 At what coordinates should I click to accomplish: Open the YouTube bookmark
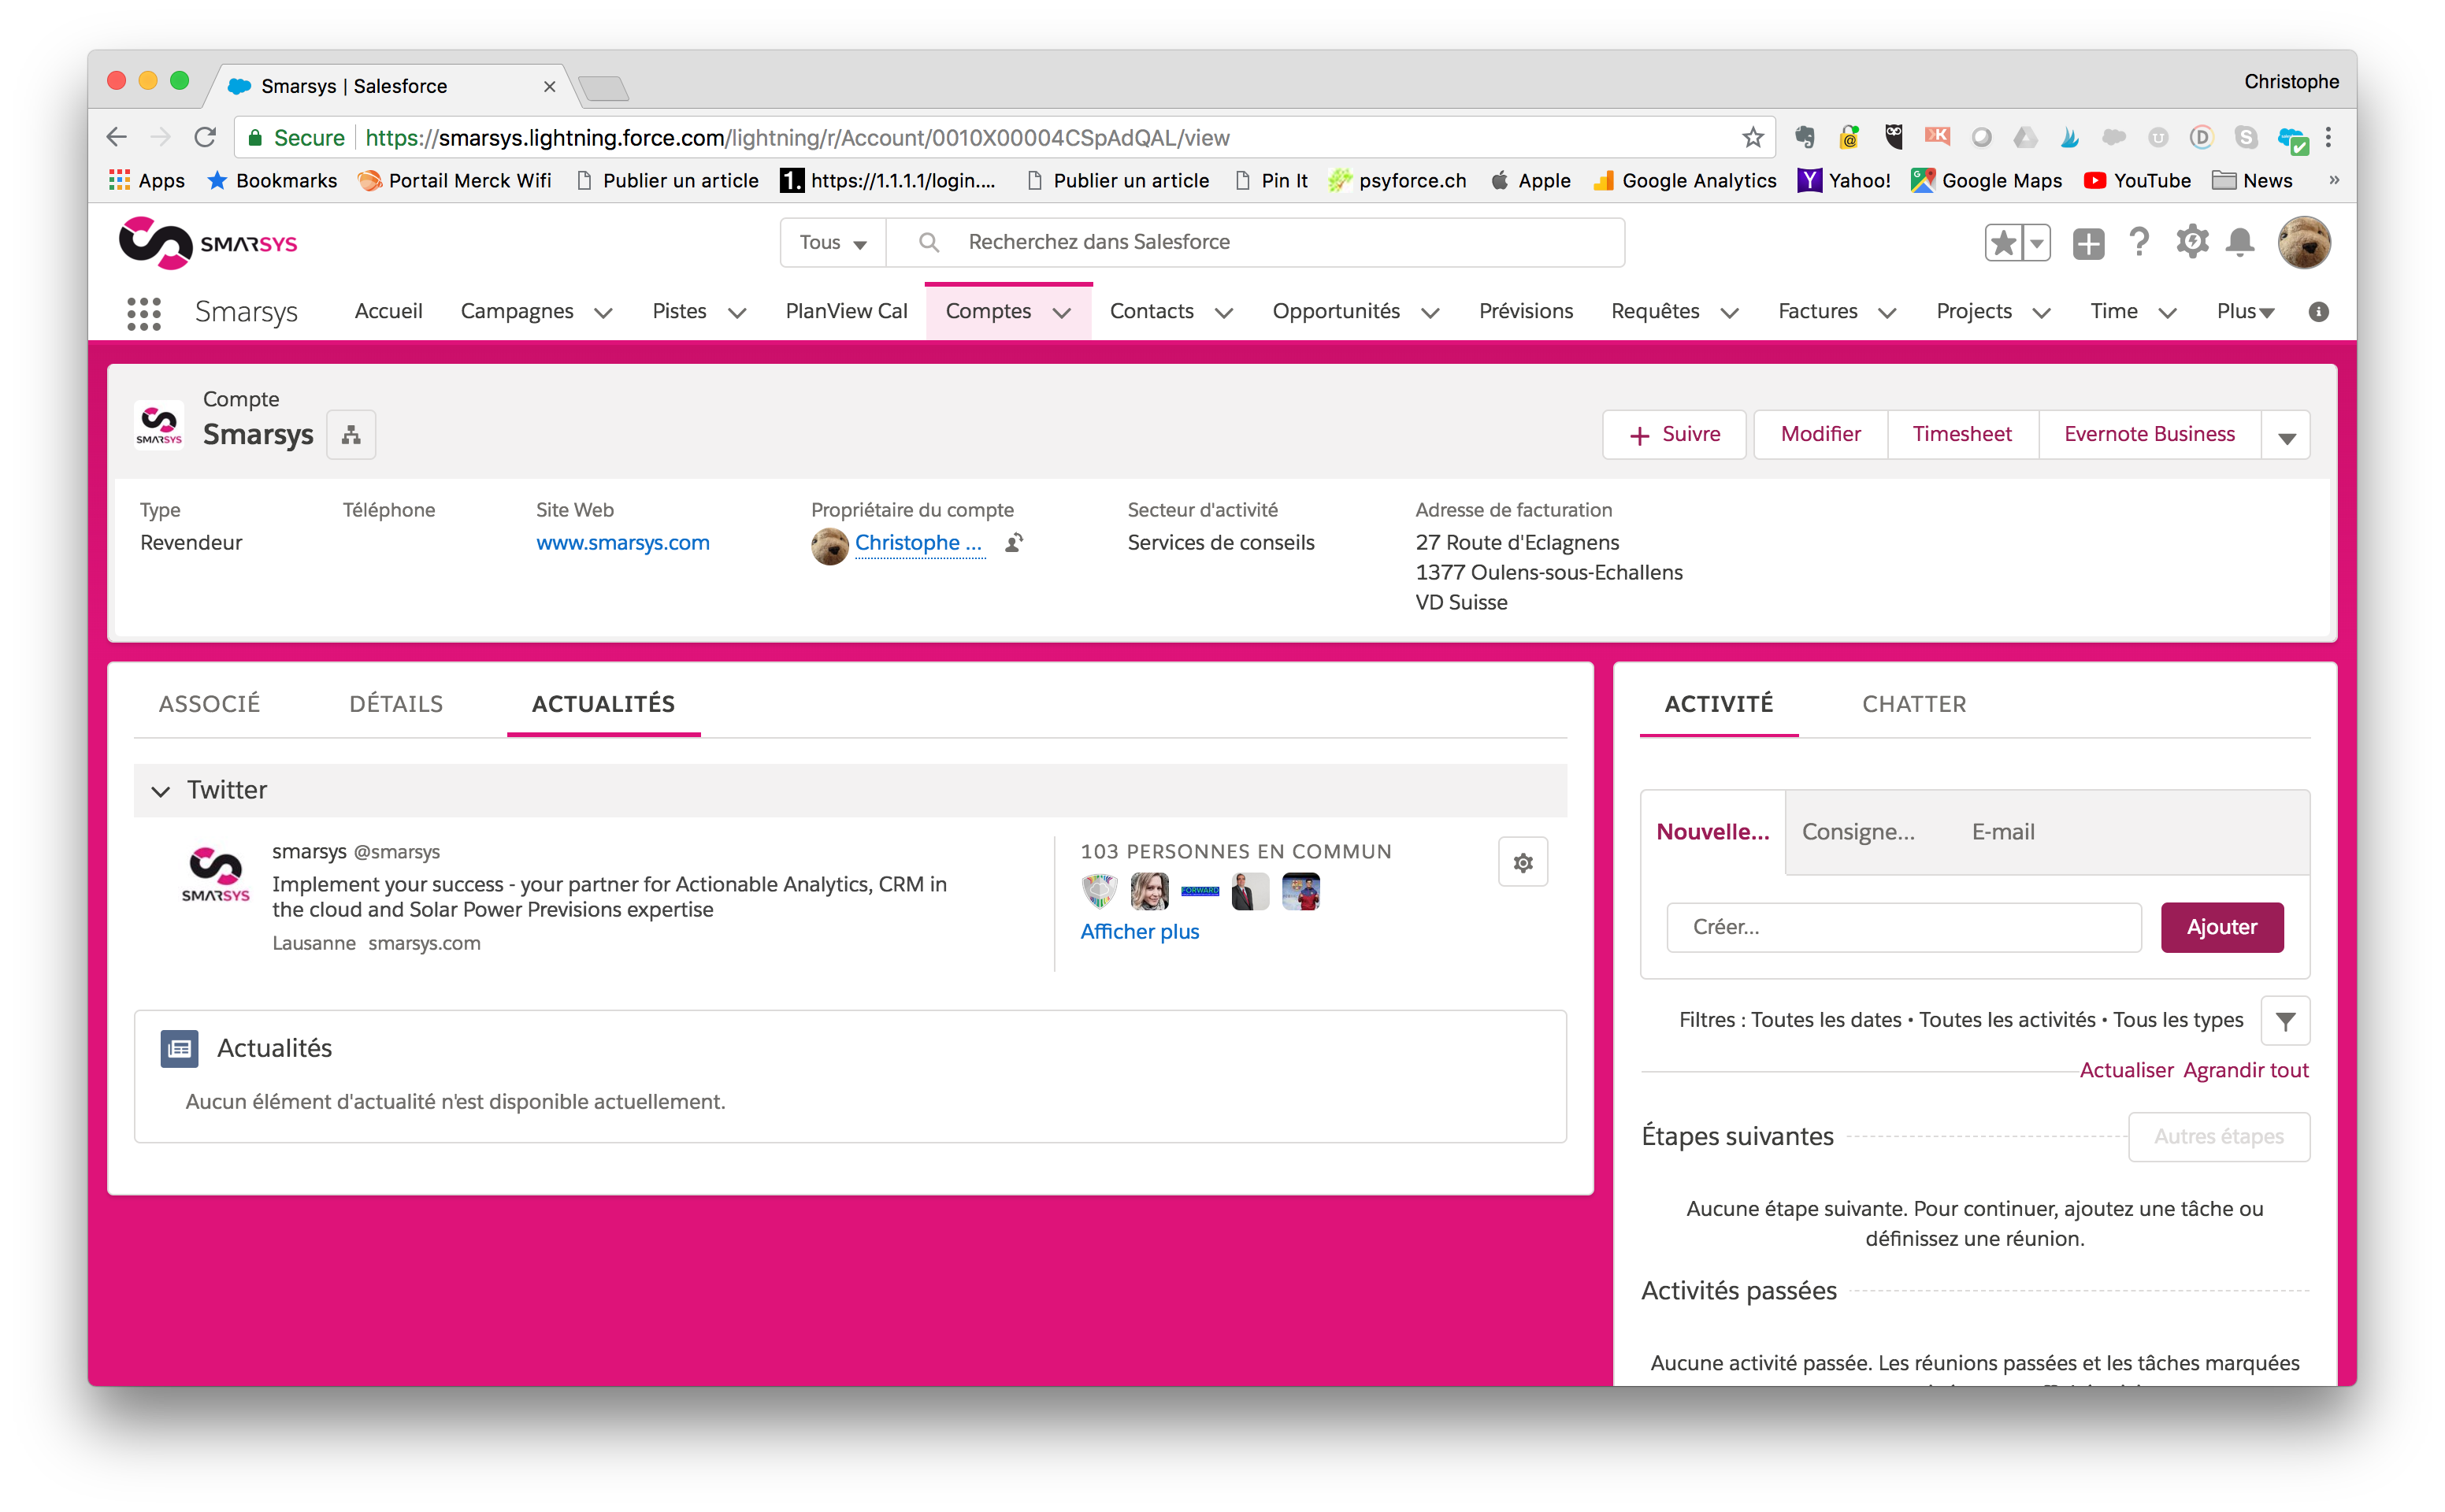click(2137, 181)
